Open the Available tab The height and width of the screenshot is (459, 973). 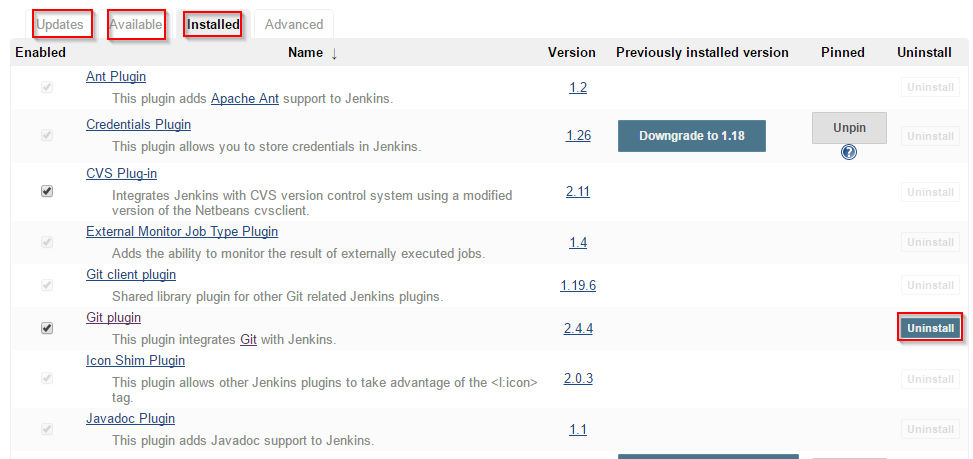(137, 25)
